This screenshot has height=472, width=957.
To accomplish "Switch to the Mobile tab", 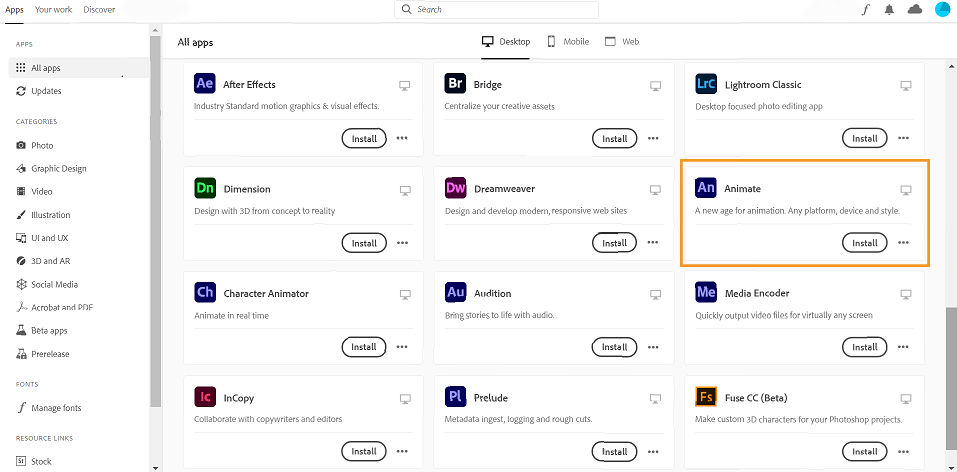I will click(x=568, y=42).
